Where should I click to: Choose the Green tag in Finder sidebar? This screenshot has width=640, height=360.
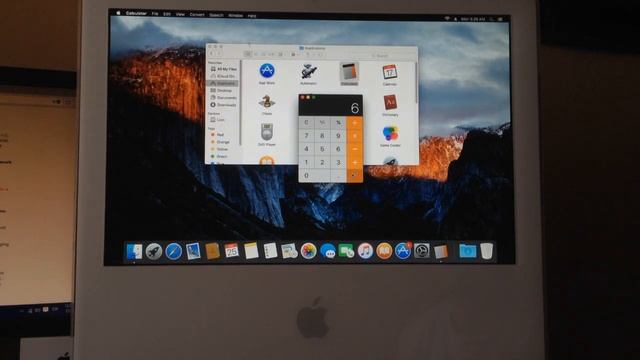point(220,156)
